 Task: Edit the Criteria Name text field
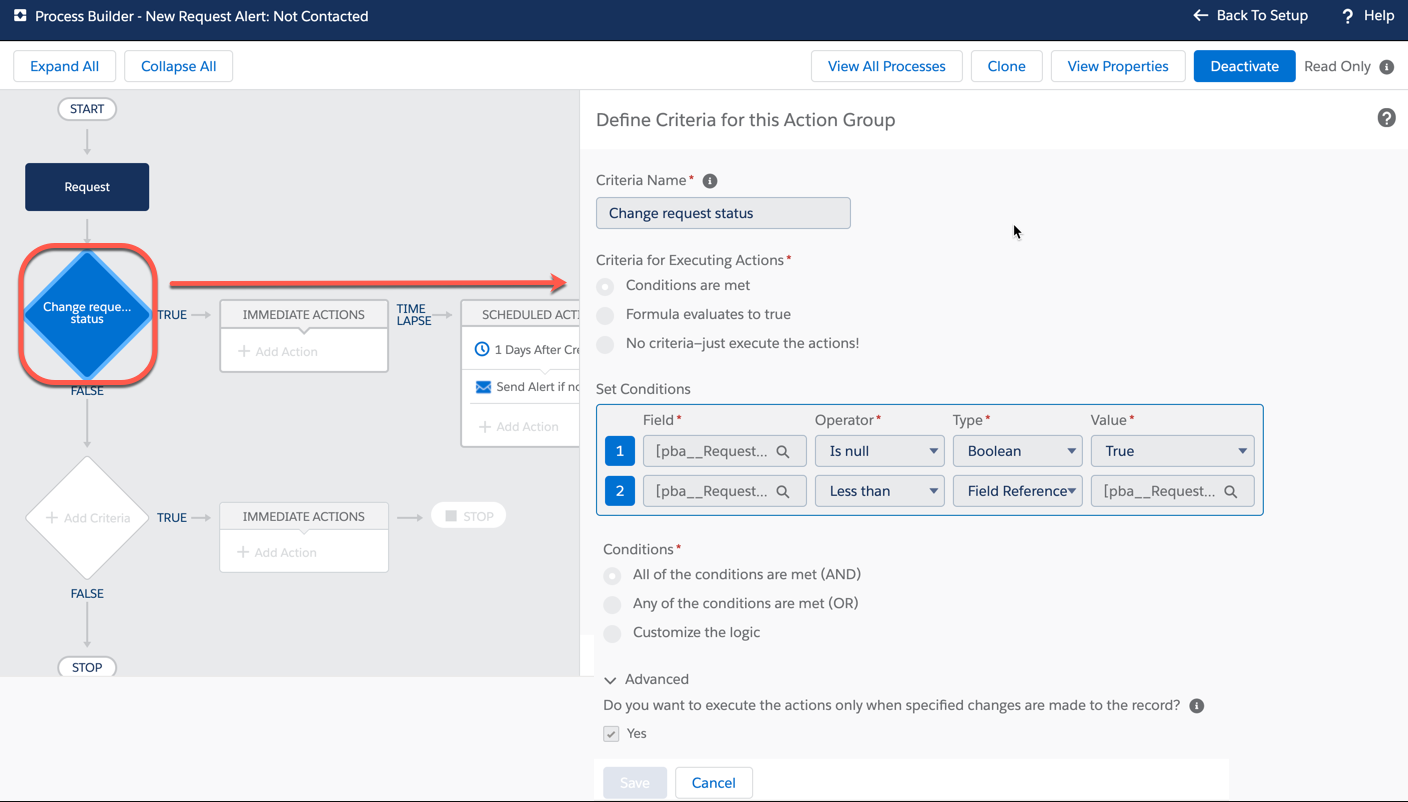pos(722,213)
